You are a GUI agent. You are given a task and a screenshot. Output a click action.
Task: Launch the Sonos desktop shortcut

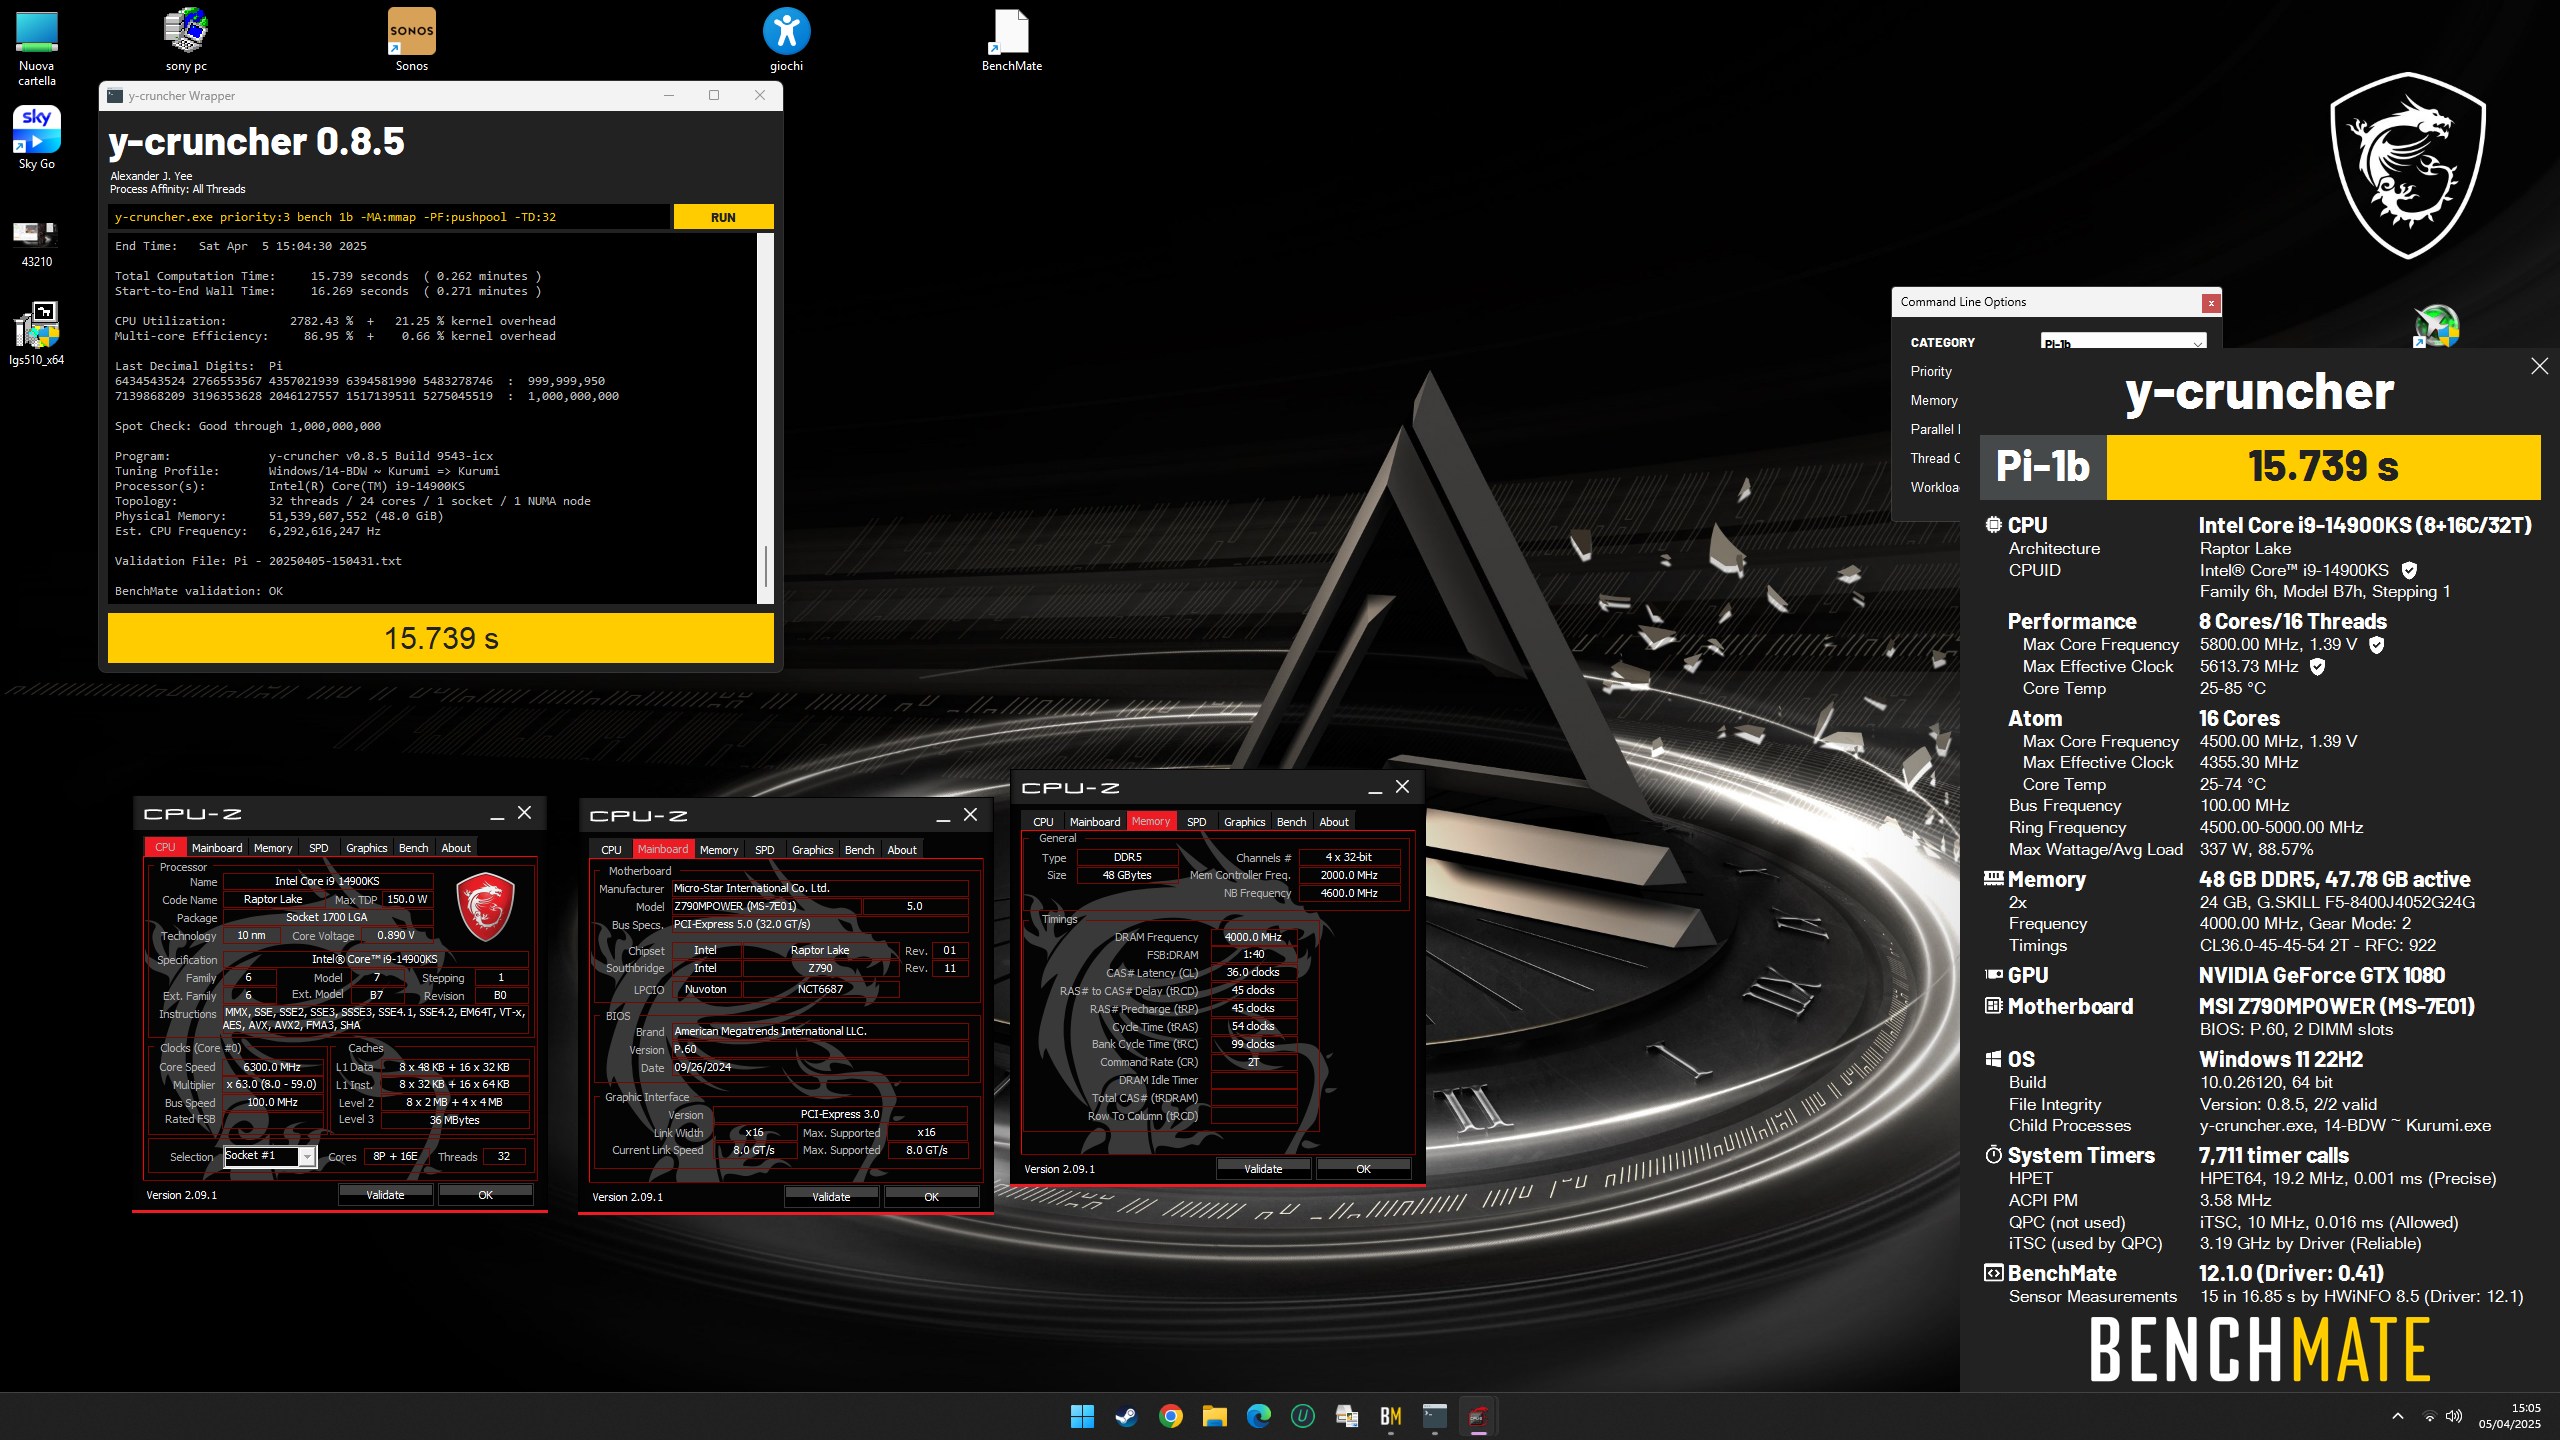(x=411, y=40)
